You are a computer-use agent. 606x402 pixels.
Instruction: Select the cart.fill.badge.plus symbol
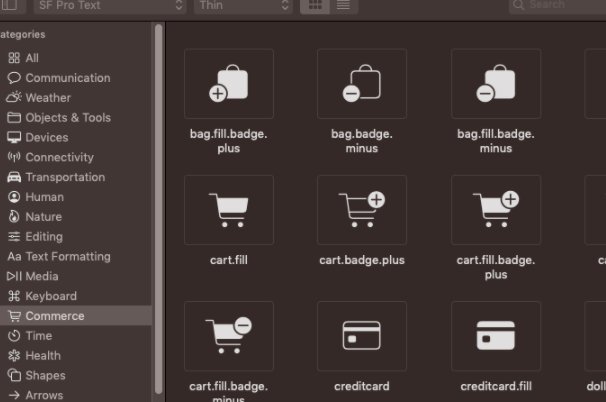coord(495,210)
